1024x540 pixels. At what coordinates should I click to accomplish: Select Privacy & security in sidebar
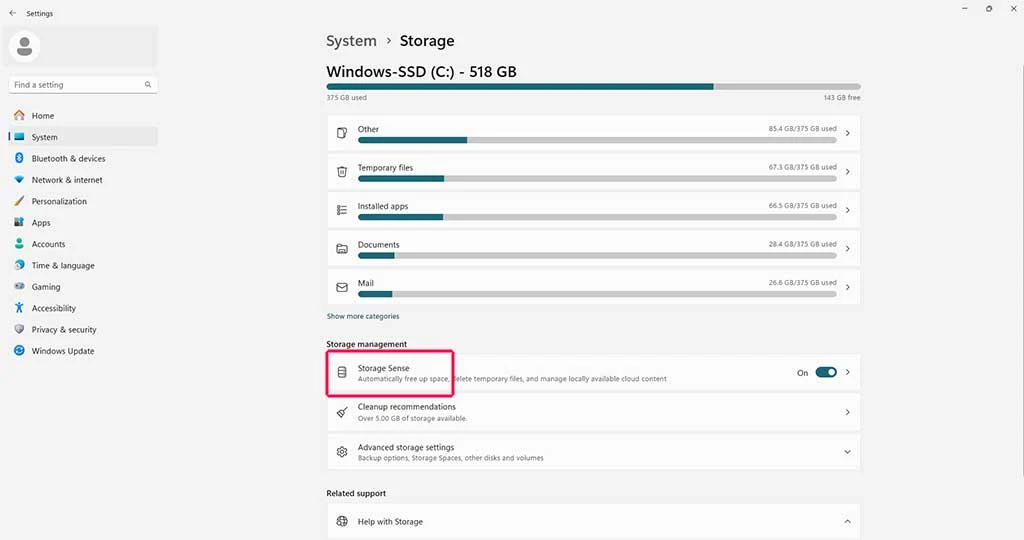[x=64, y=330]
